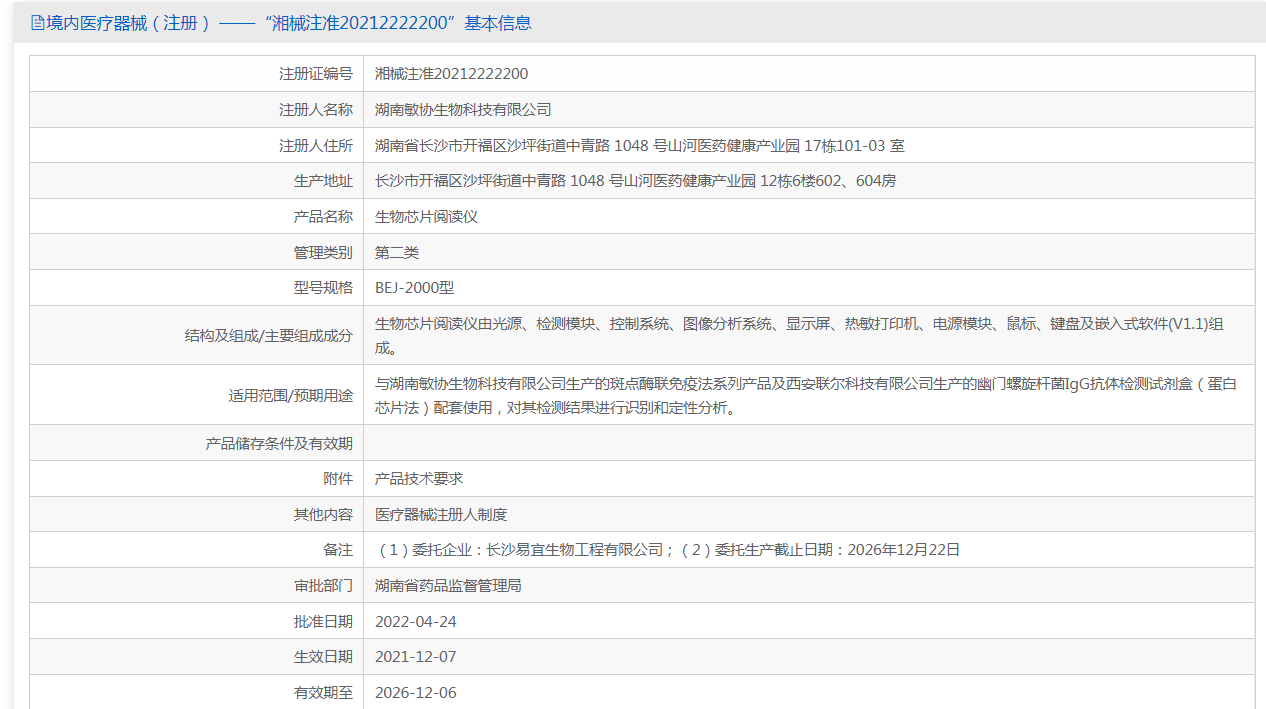Select expiry date 2026-12-06
This screenshot has width=1266, height=709.
coord(415,693)
